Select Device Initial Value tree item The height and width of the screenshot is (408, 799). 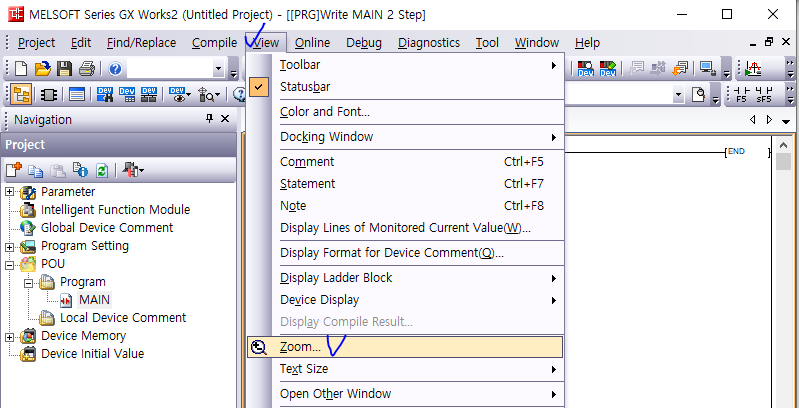click(92, 354)
